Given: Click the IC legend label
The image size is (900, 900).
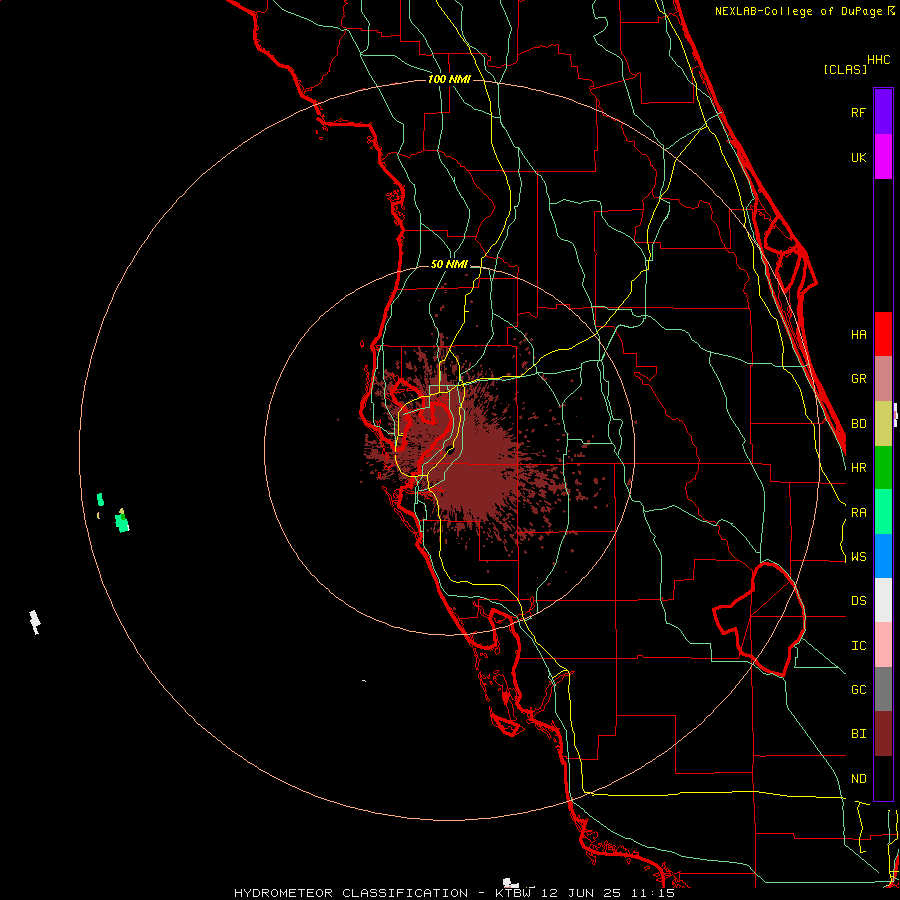Looking at the screenshot, I should [858, 646].
